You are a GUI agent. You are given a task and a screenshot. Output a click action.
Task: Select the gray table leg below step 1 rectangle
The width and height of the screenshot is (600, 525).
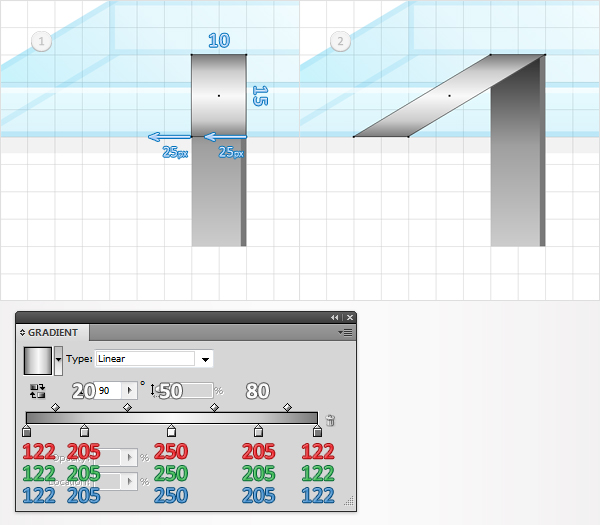(219, 191)
